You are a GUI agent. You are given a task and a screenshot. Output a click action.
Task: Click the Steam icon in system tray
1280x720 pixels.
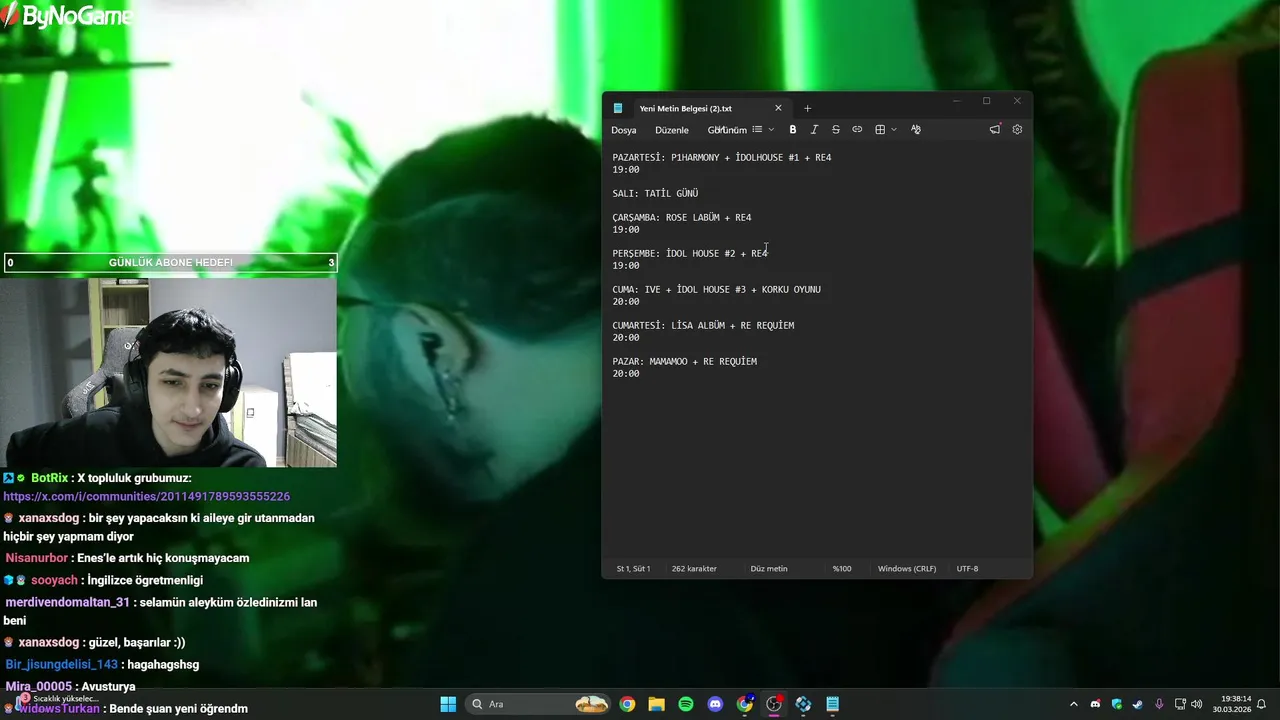(x=1138, y=704)
